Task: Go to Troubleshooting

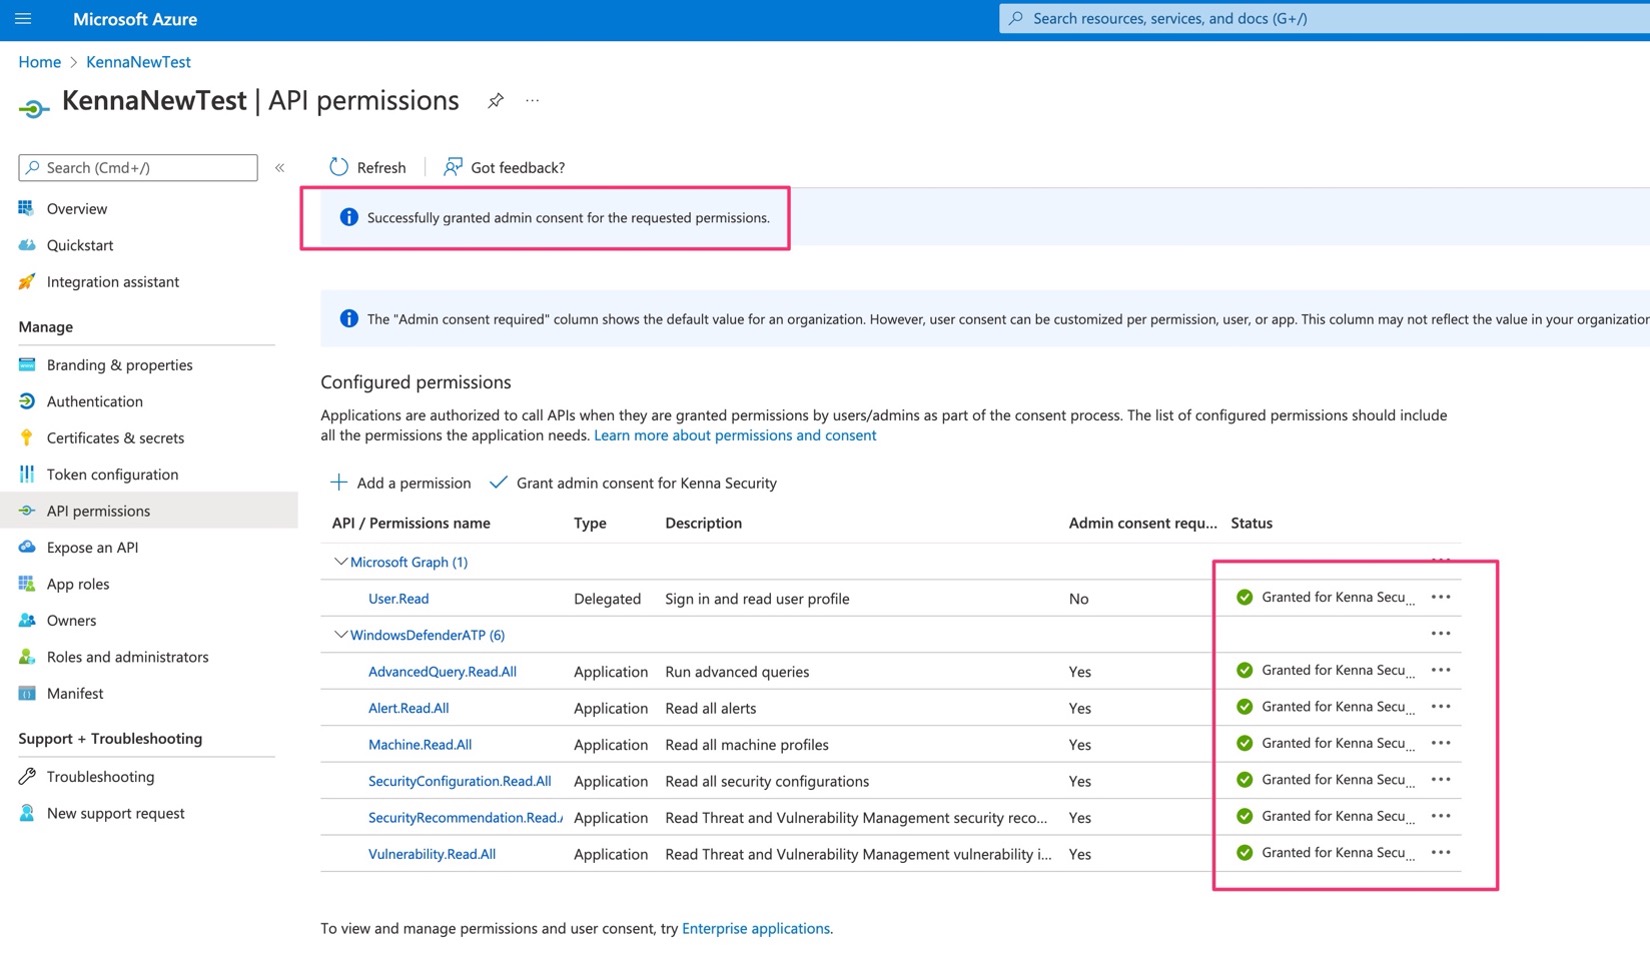Action: [99, 776]
